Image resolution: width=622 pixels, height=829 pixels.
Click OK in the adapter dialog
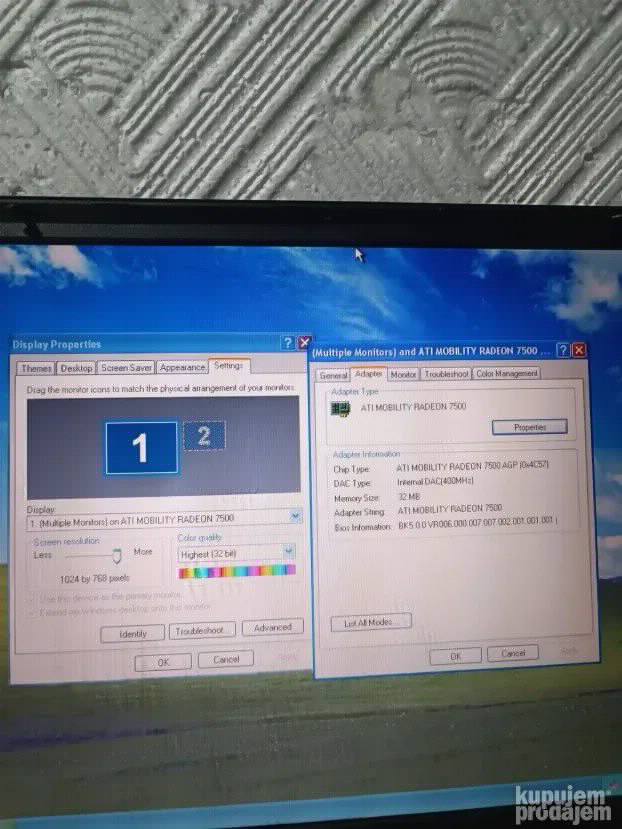[455, 656]
